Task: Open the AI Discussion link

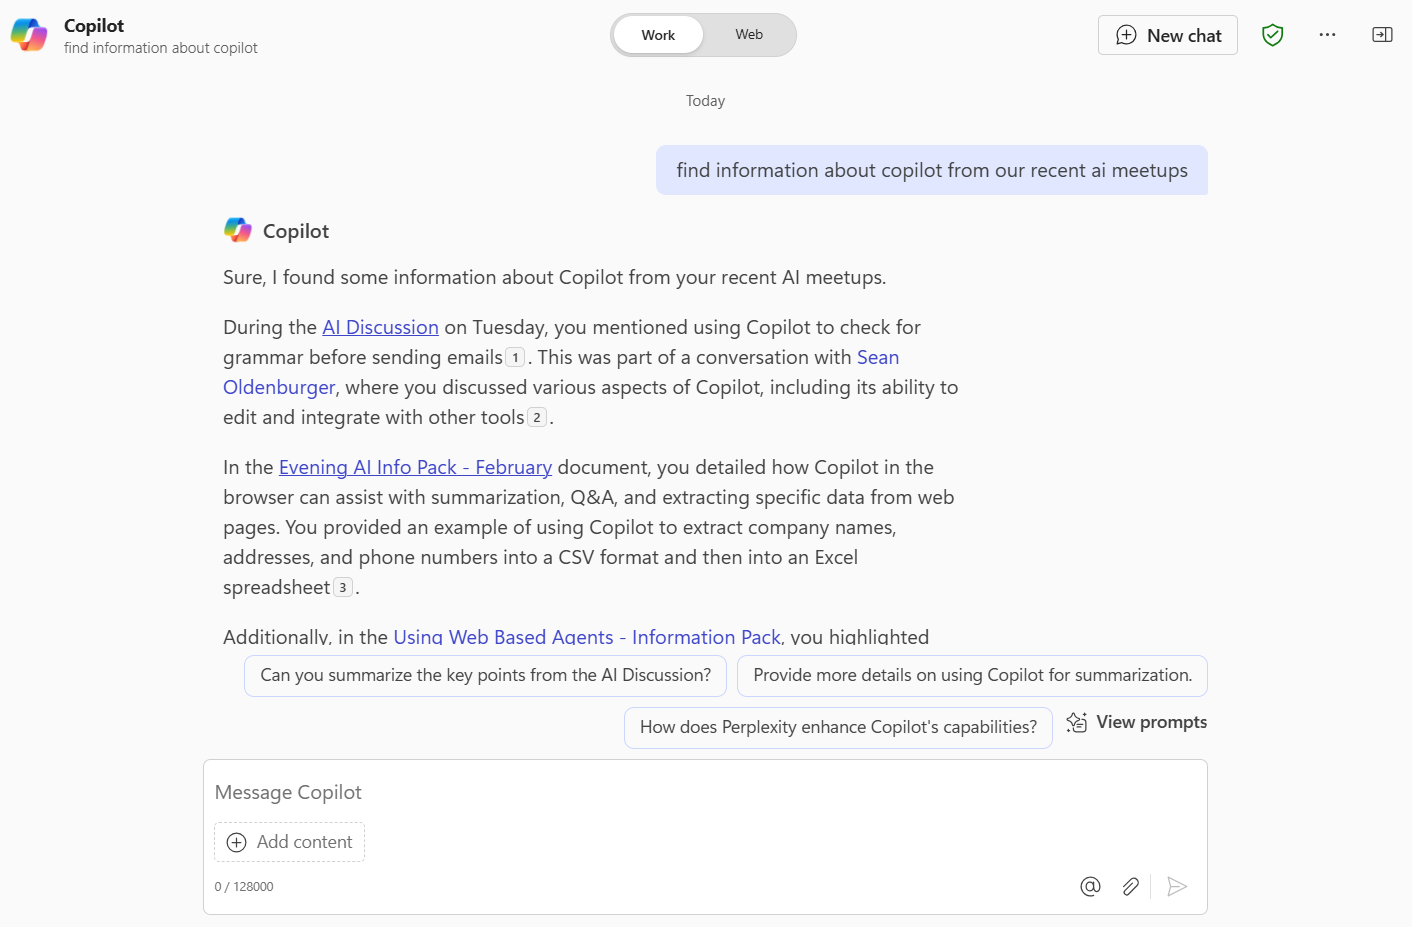Action: pos(380,327)
